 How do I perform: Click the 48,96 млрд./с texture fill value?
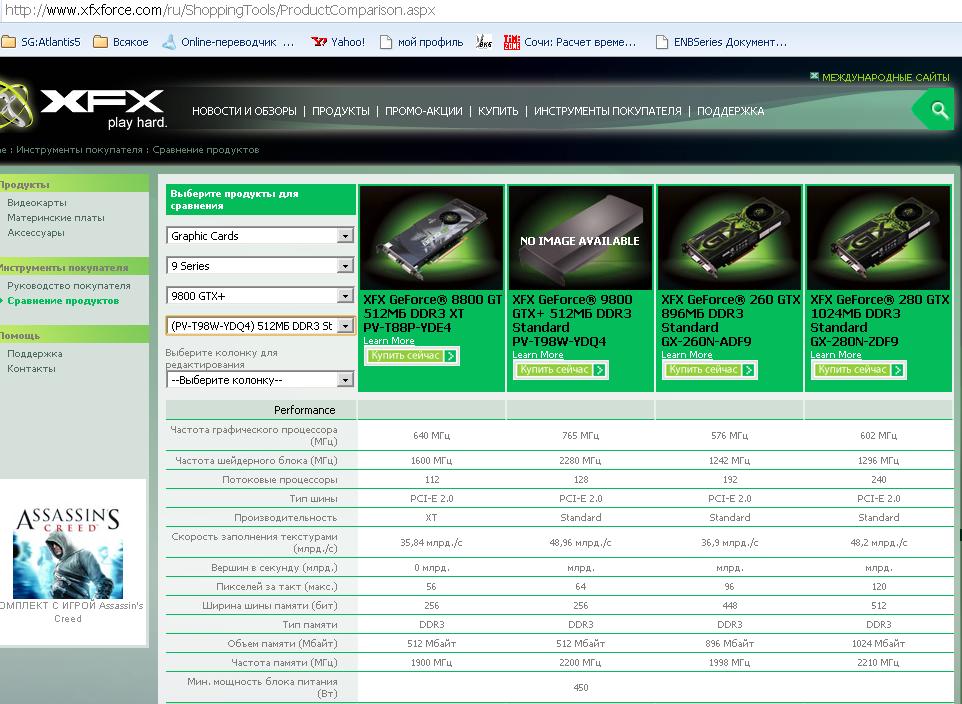coord(580,543)
